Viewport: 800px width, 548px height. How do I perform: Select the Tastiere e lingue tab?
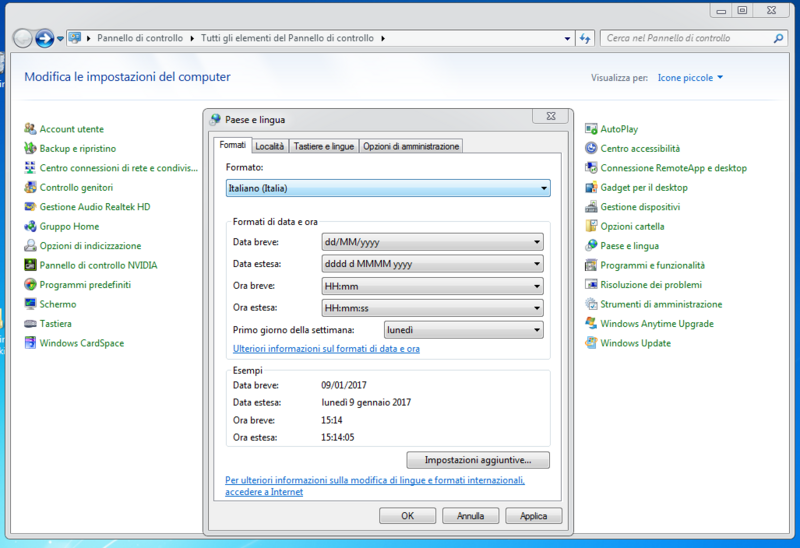323,146
